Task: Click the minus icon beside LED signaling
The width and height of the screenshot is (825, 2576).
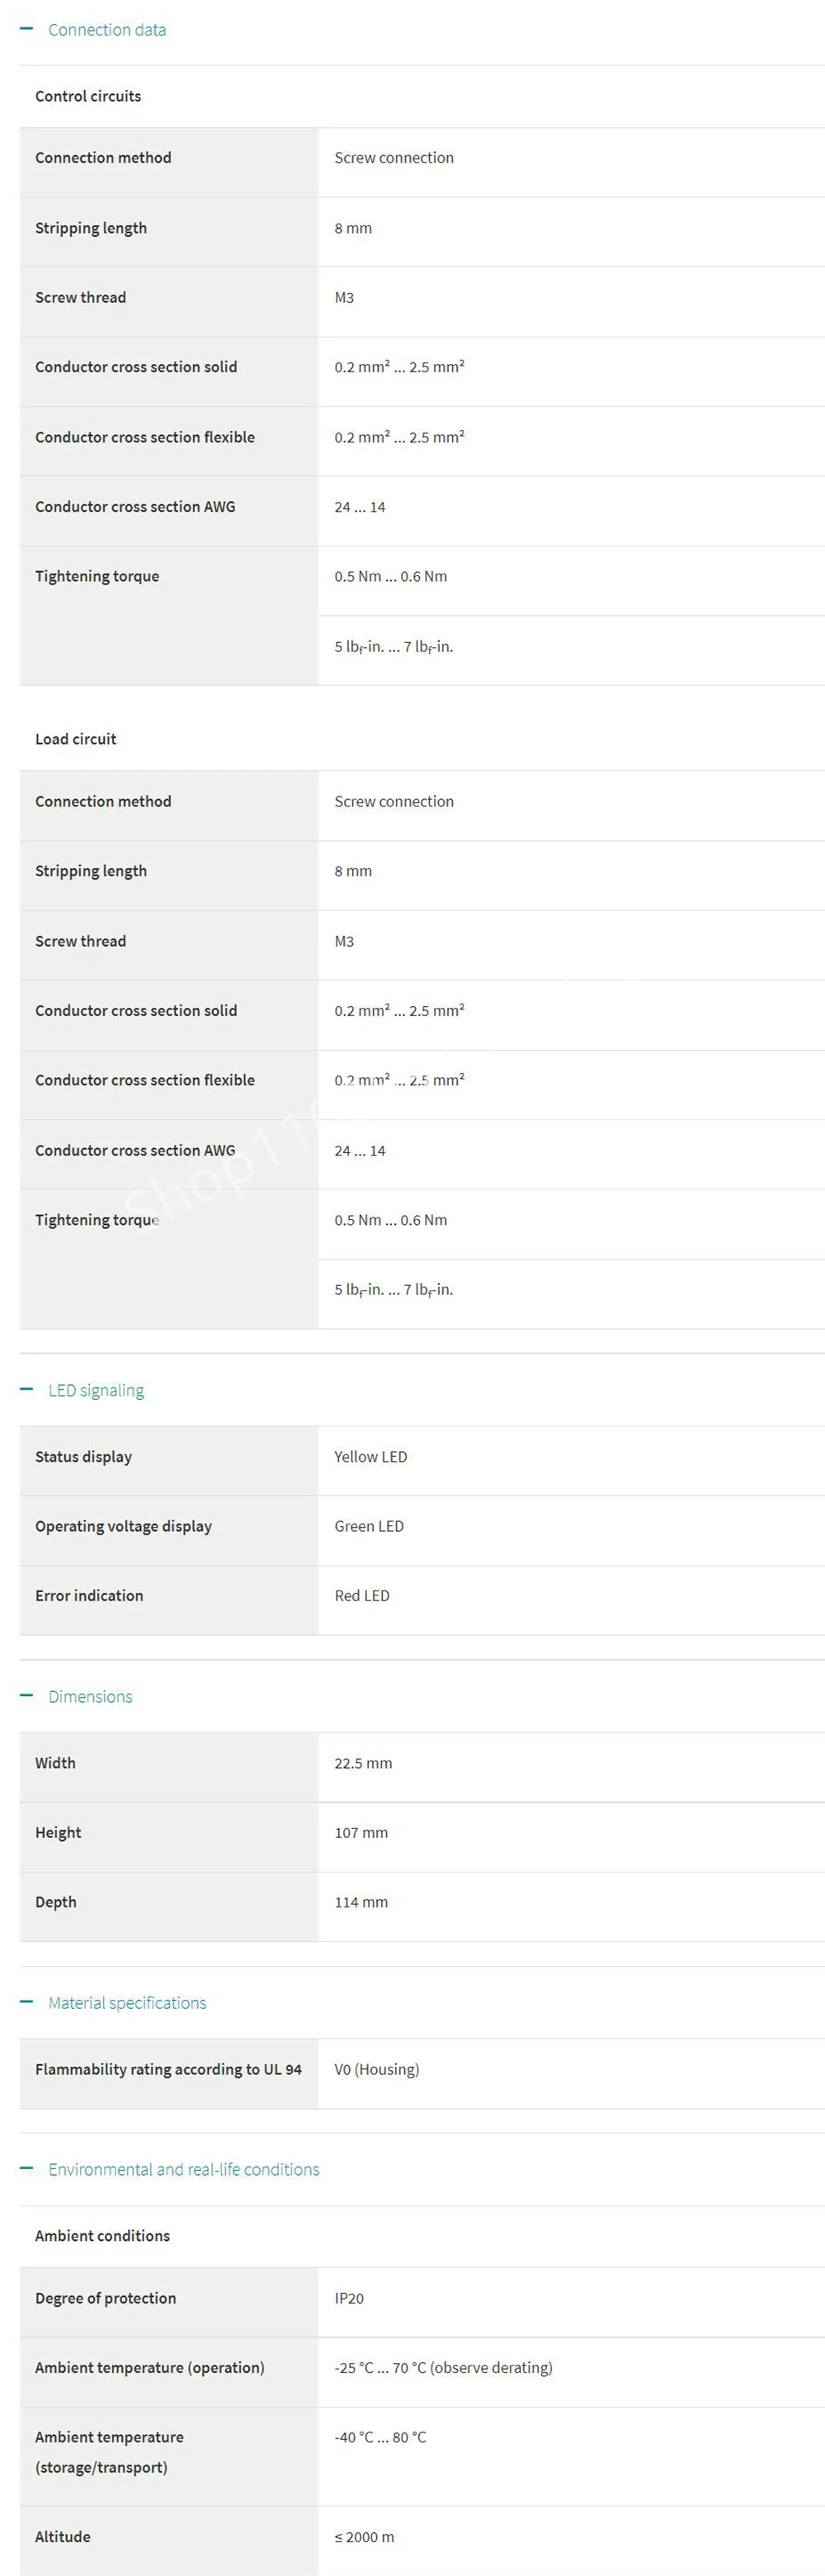Action: 26,1389
